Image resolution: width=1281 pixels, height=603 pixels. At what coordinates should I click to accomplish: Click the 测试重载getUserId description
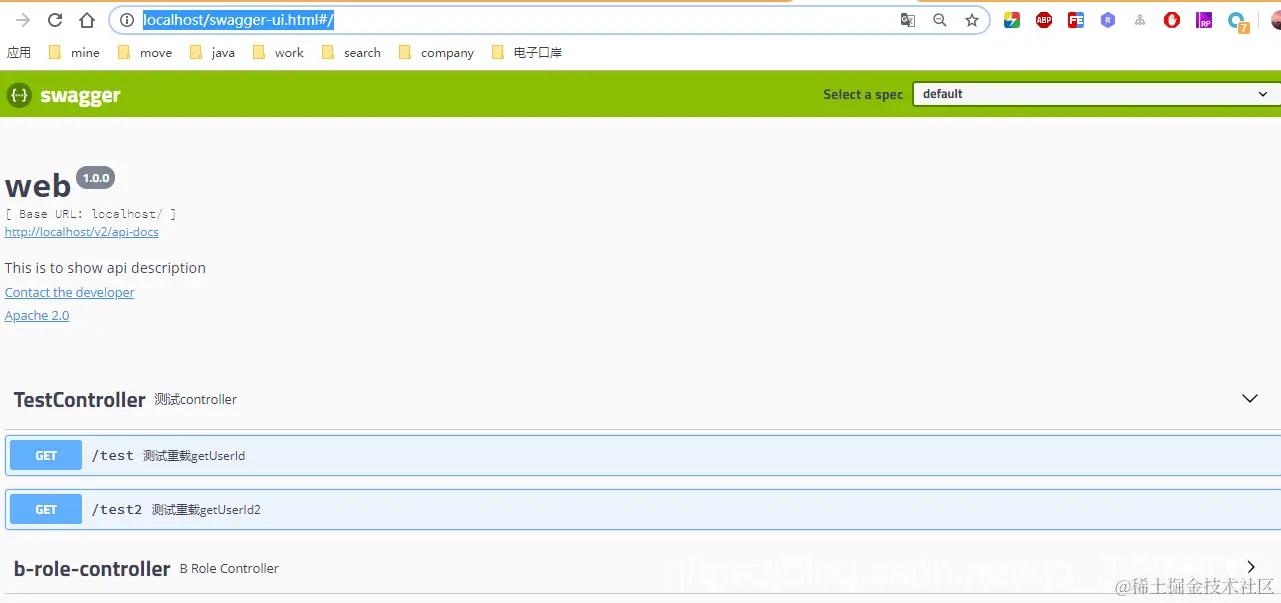(x=194, y=455)
